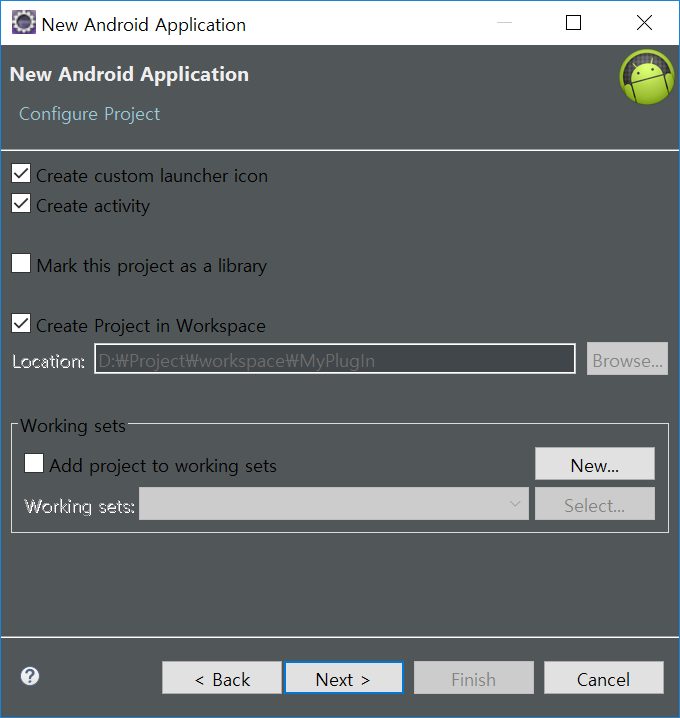
Task: Click New... working set button
Action: (595, 464)
